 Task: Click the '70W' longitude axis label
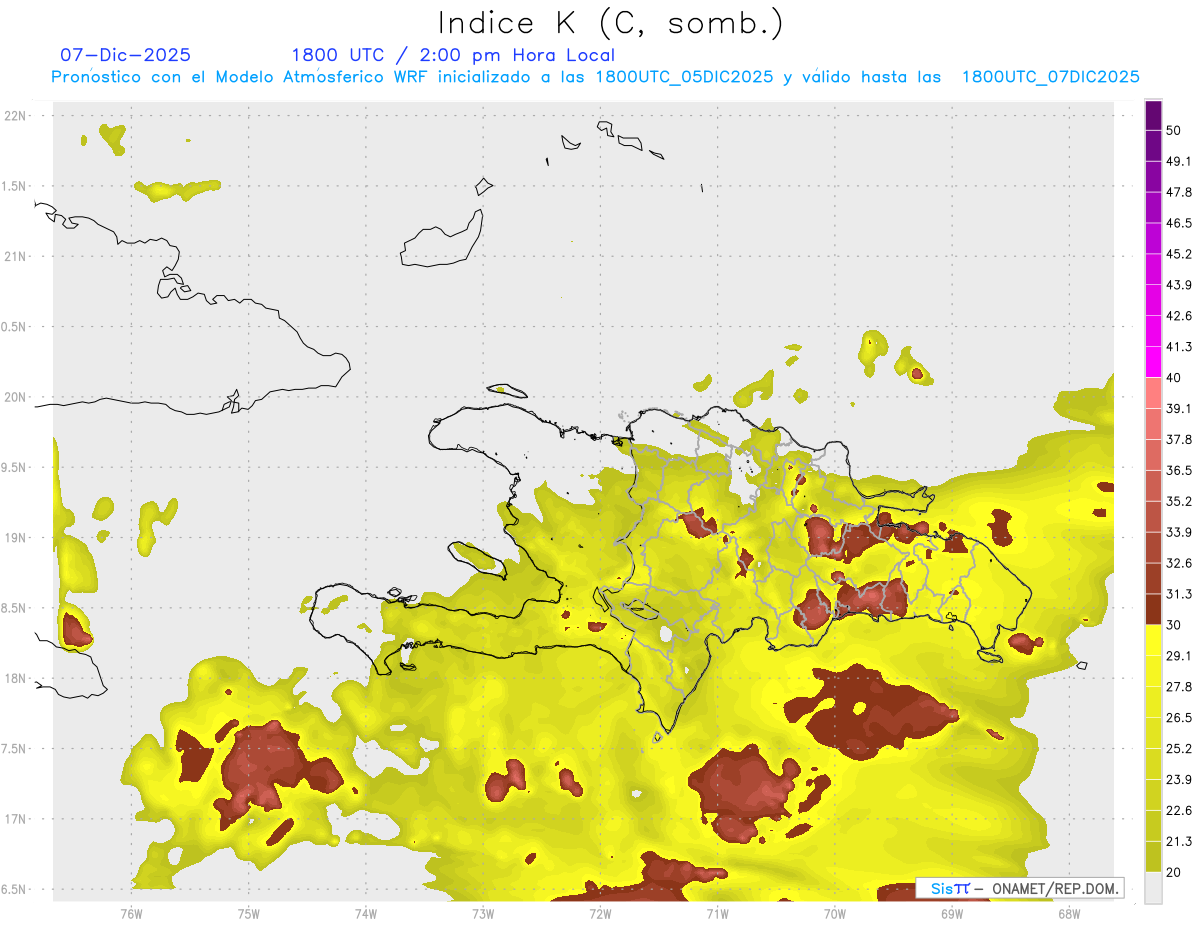pyautogui.click(x=834, y=914)
